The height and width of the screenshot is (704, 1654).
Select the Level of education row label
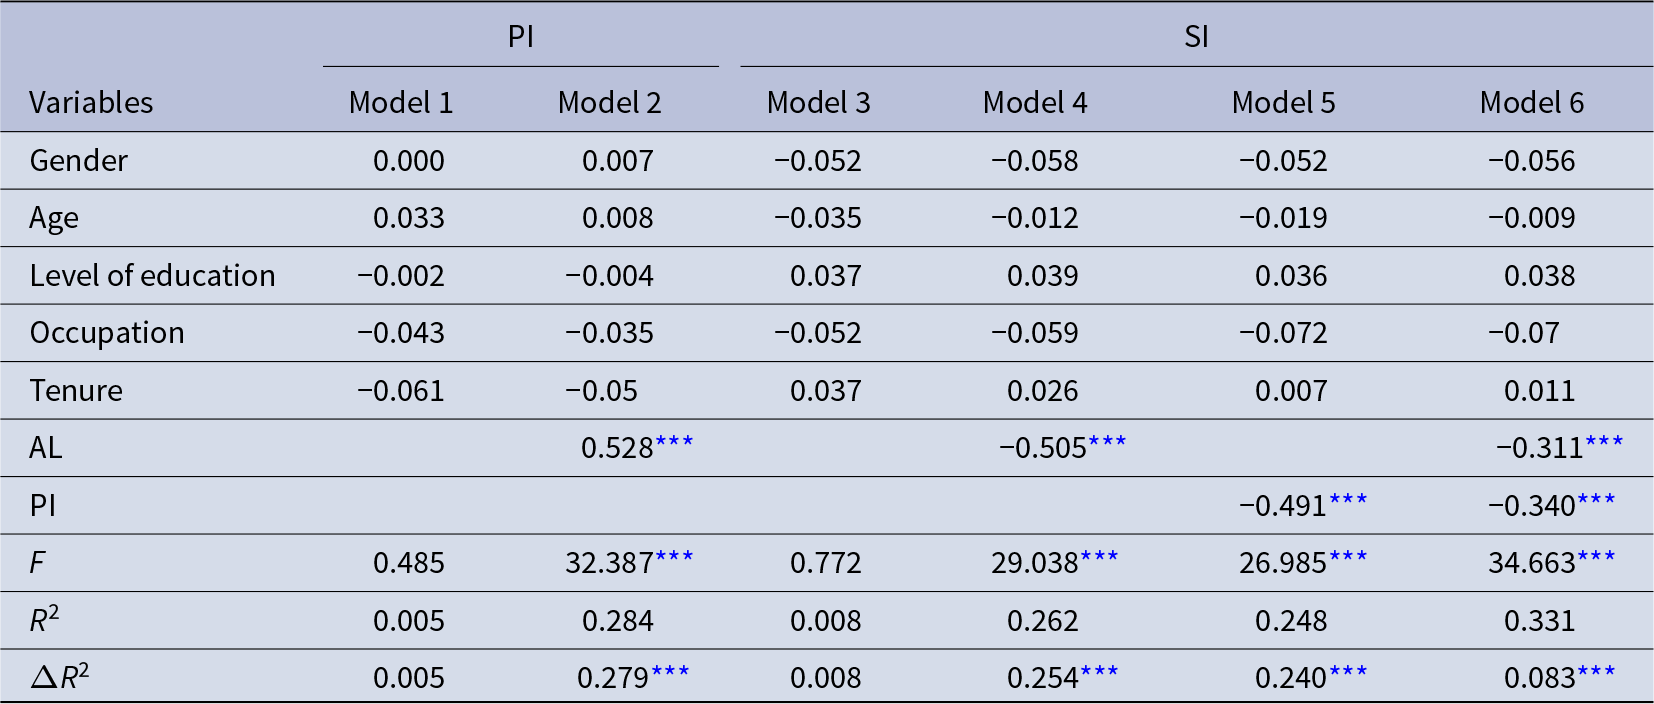(x=152, y=276)
